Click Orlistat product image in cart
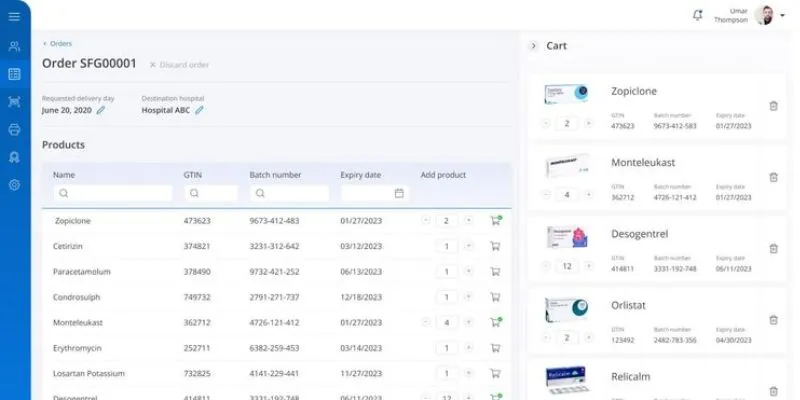 tap(566, 310)
